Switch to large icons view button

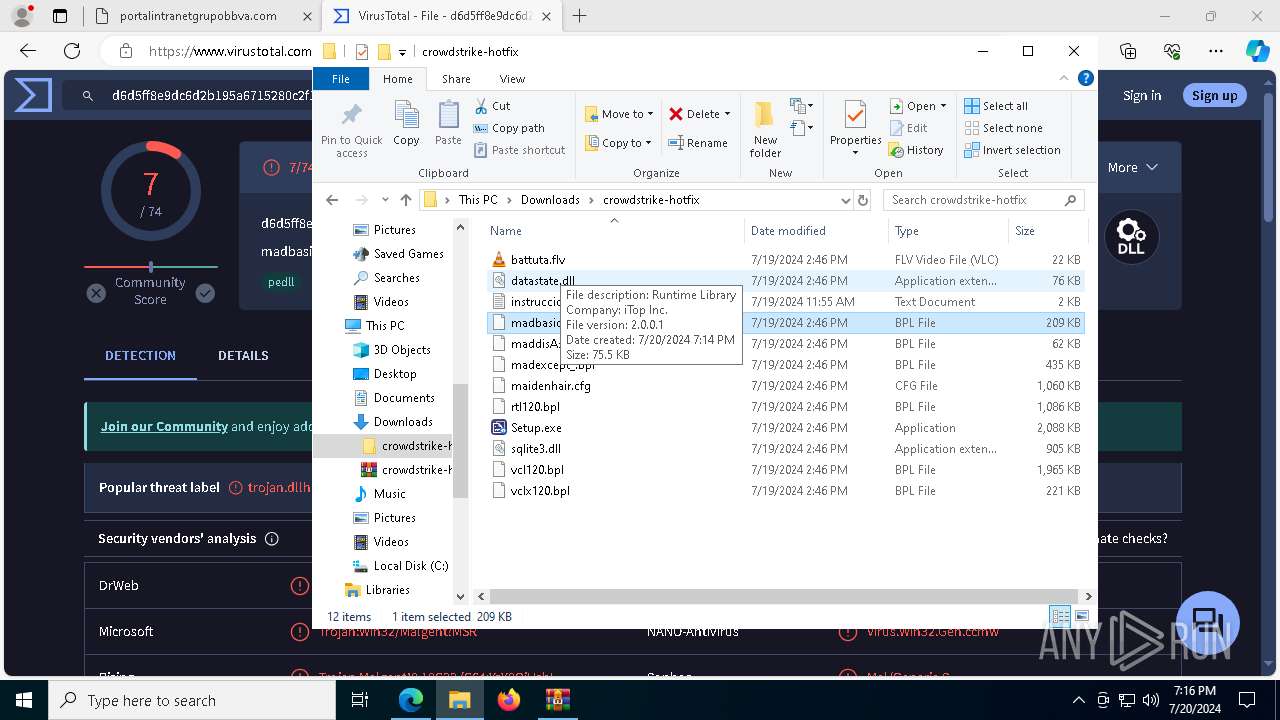pyautogui.click(x=1081, y=616)
